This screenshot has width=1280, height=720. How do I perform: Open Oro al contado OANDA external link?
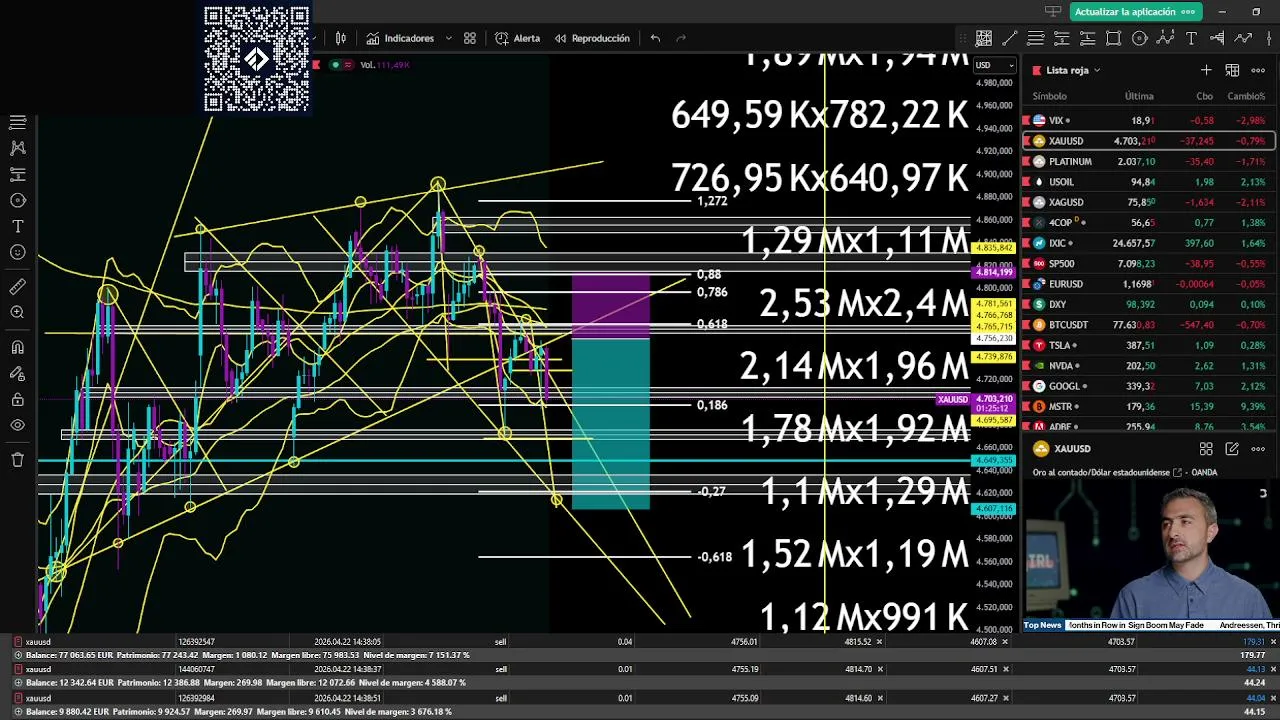click(x=1177, y=472)
